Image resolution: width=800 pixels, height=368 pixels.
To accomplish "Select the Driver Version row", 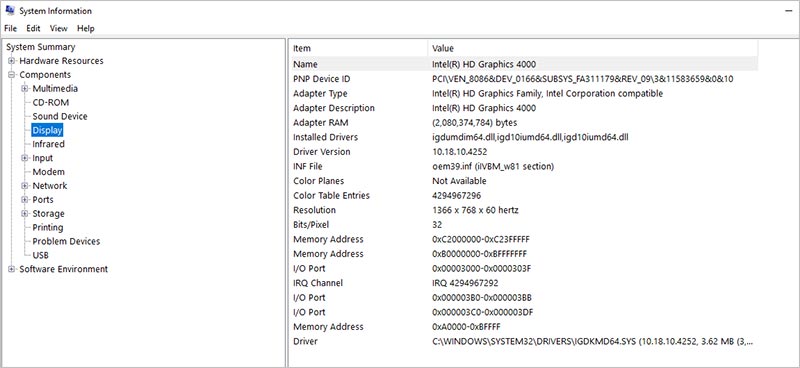I will [x=524, y=152].
